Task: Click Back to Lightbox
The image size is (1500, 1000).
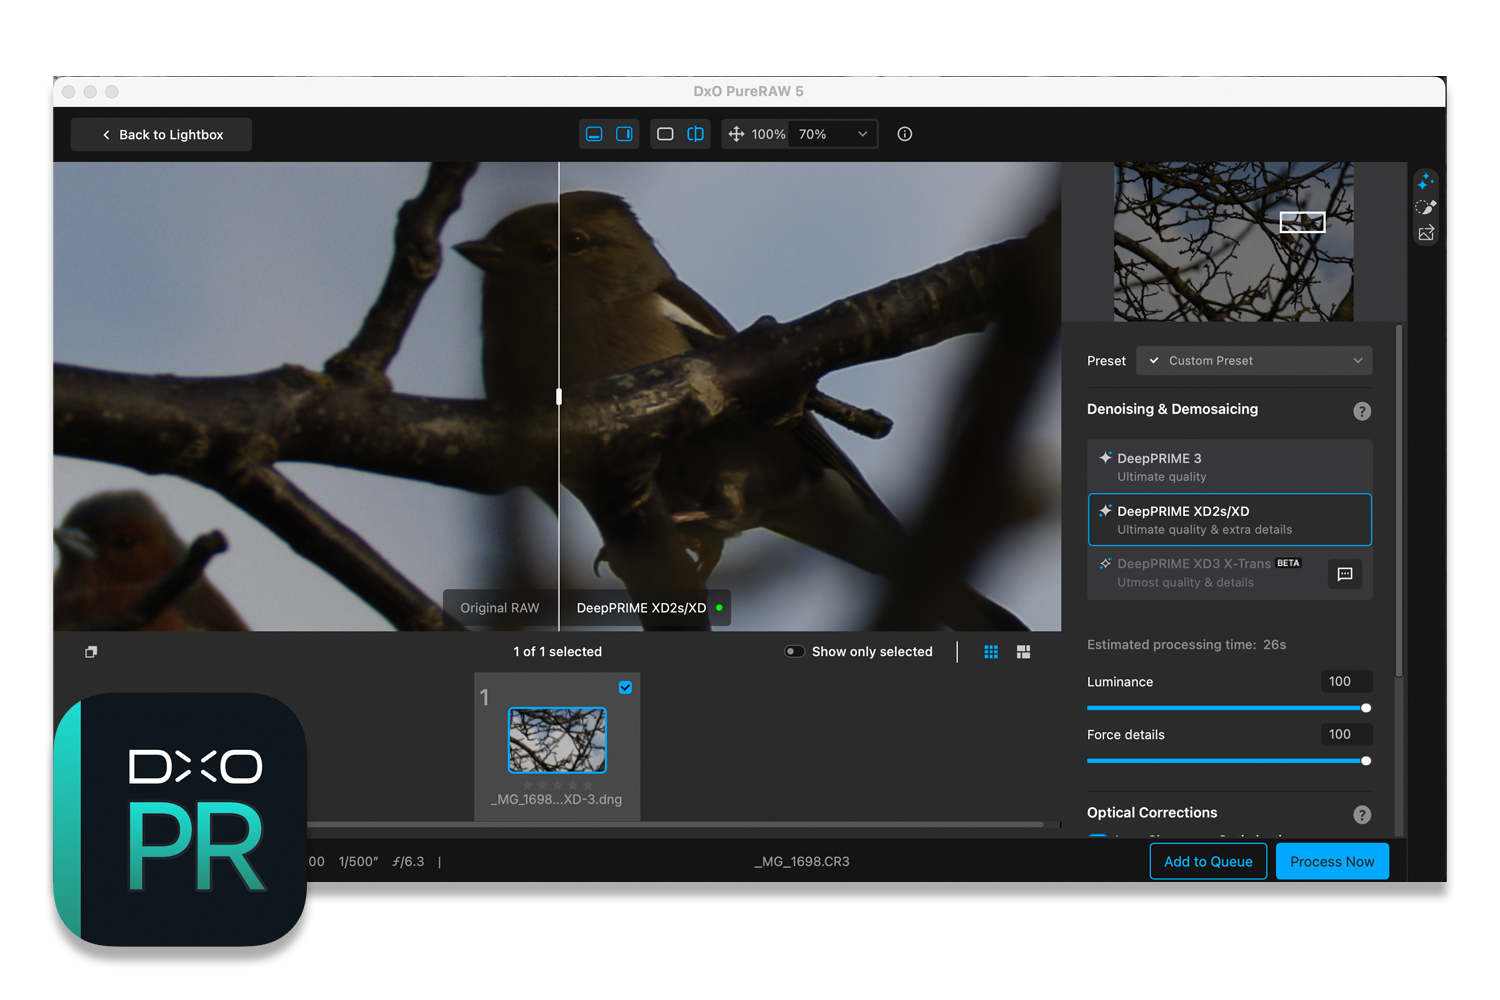Action: (x=161, y=135)
